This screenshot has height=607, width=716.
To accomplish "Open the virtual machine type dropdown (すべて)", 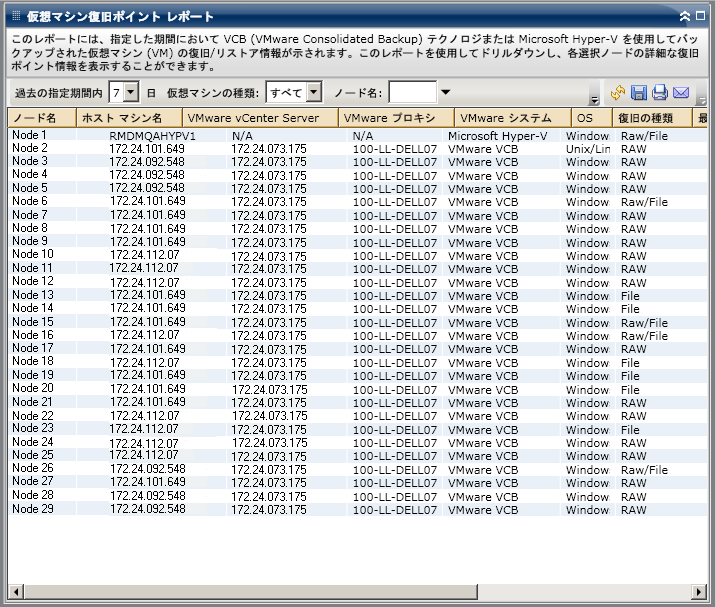I will 314,93.
